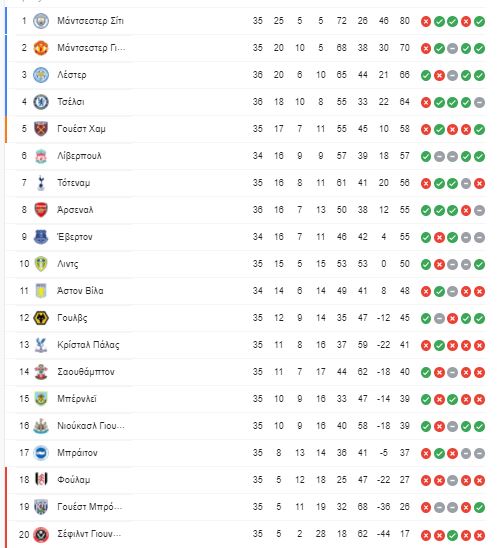Click Chelsea's latest grey draw form indicator
Viewport: 497px width, 548px height.
[x=479, y=102]
